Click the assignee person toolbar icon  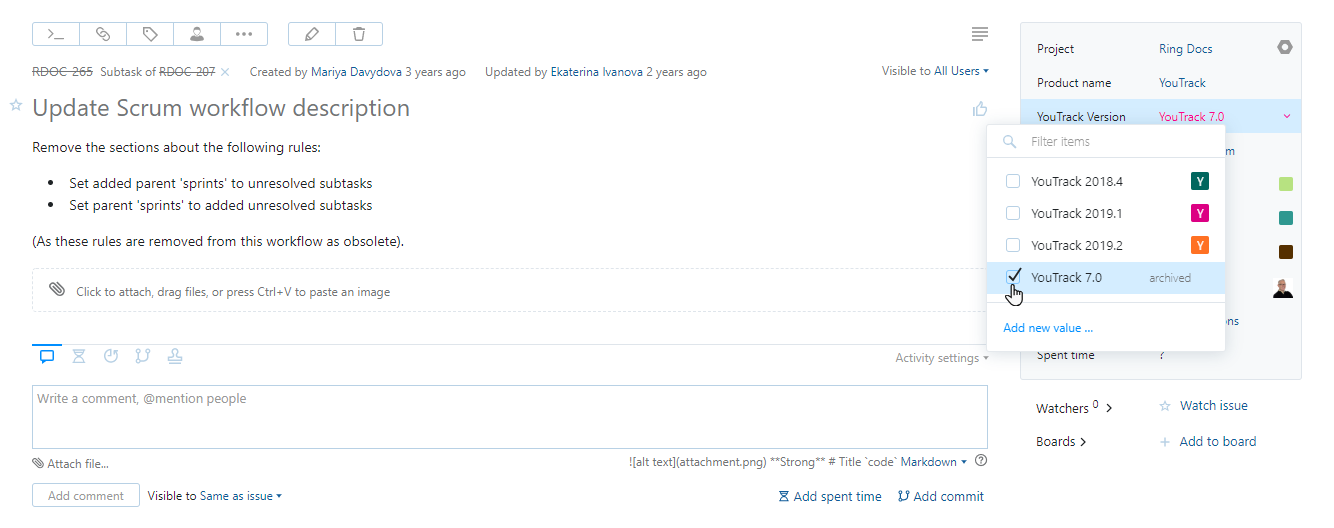[197, 34]
